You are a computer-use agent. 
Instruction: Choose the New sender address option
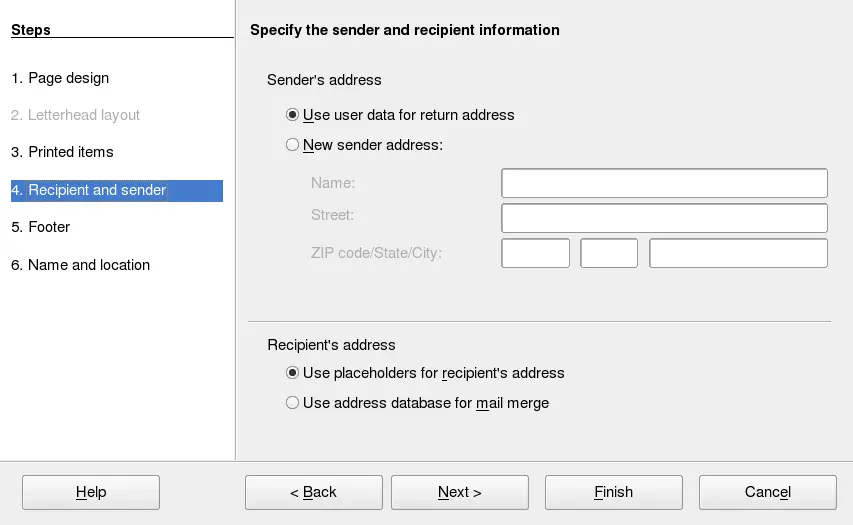click(293, 145)
